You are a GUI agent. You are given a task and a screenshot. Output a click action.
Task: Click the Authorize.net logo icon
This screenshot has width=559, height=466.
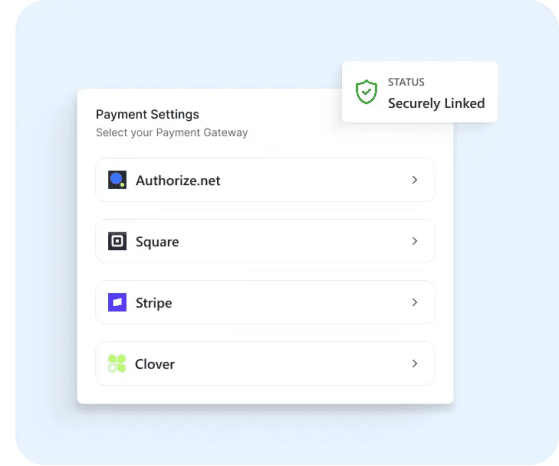tap(117, 180)
